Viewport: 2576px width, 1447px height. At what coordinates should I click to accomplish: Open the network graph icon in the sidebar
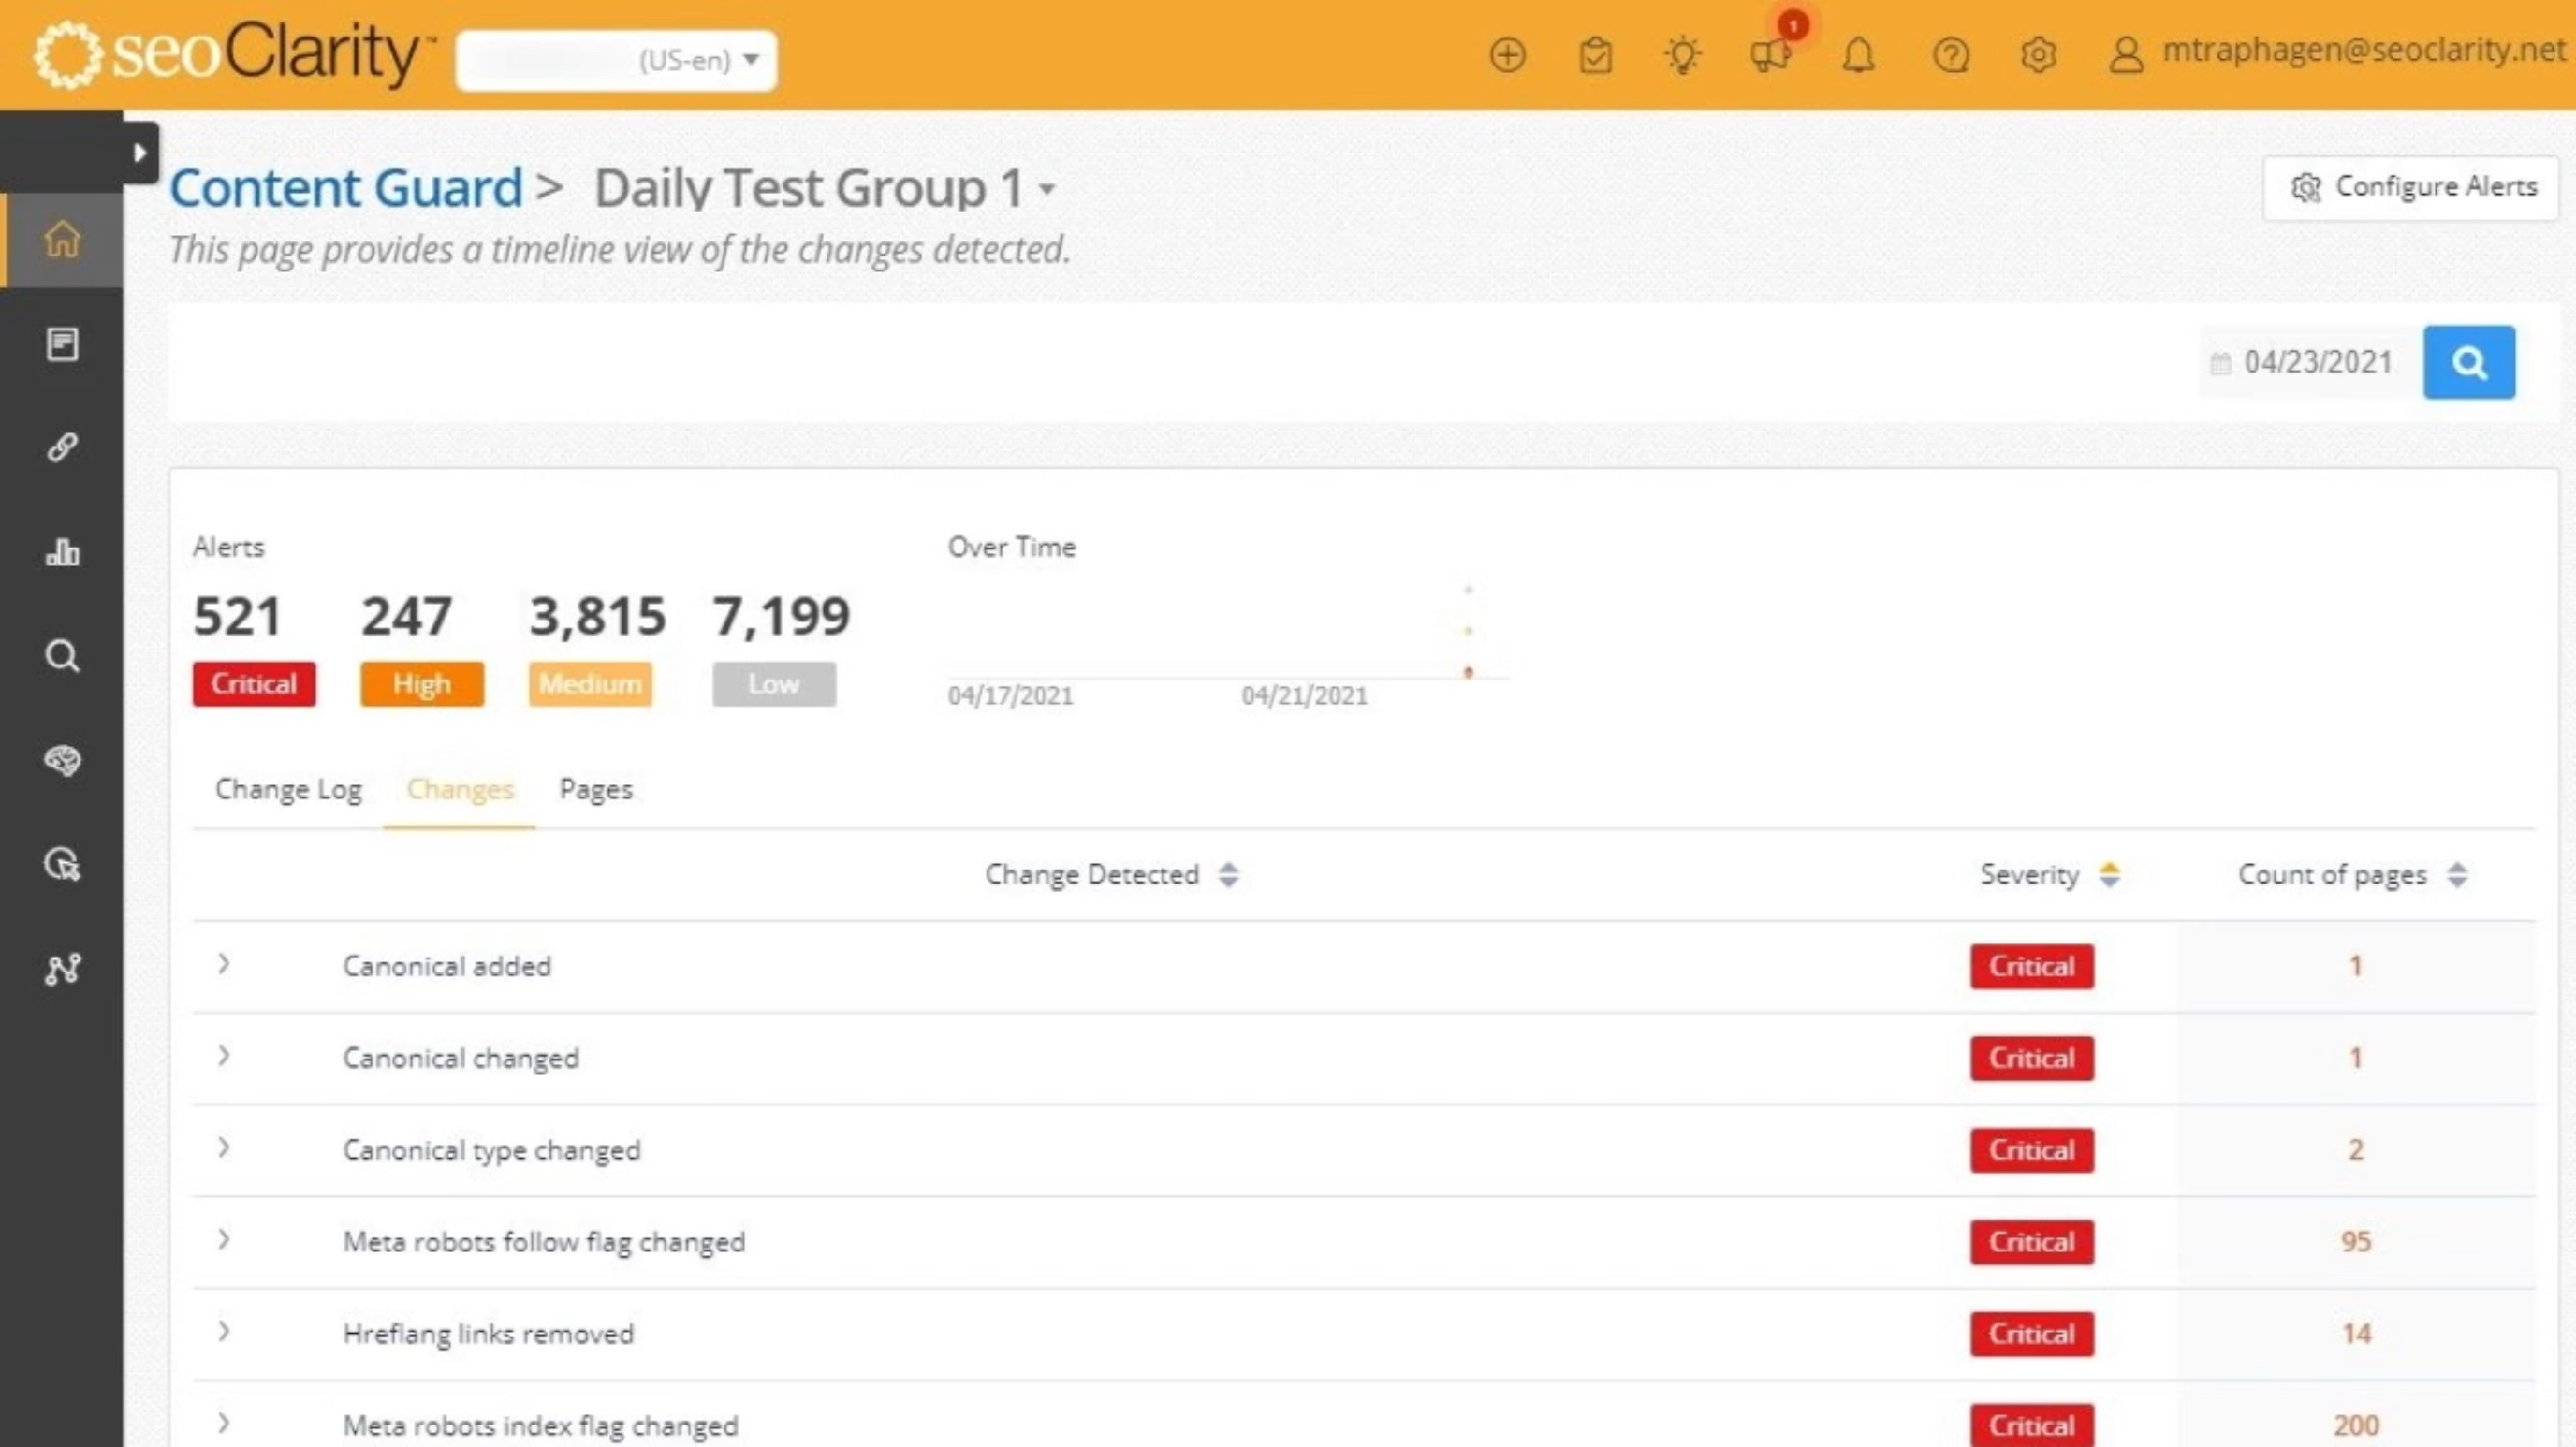pyautogui.click(x=62, y=967)
